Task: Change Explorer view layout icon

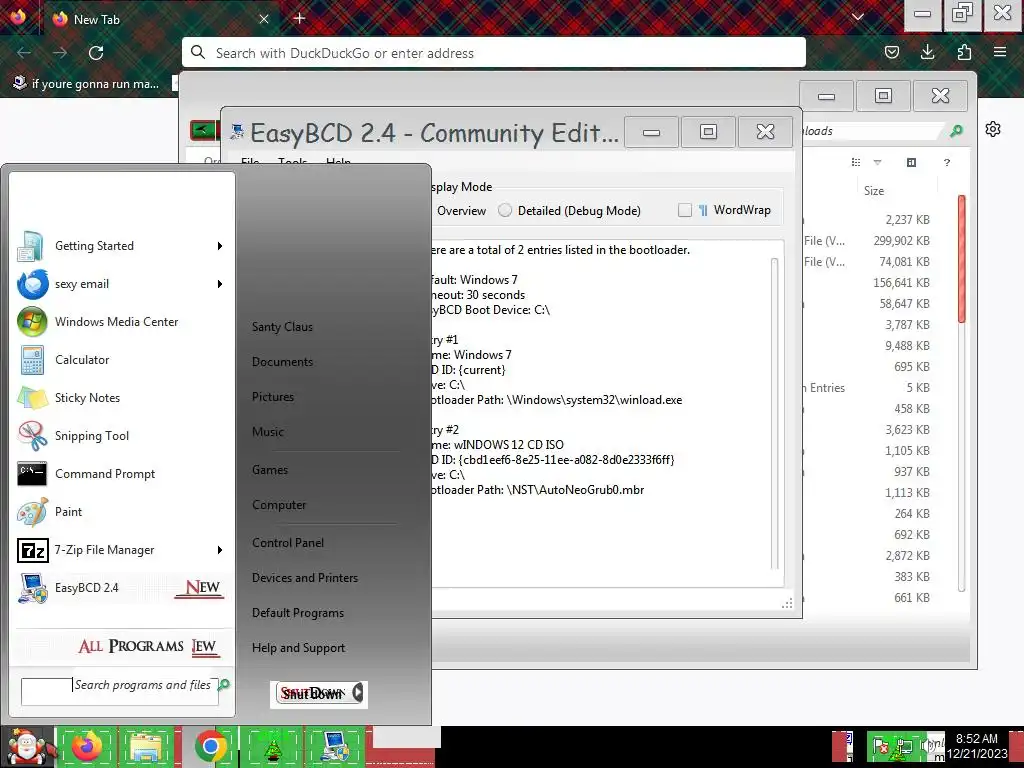Action: tap(856, 163)
